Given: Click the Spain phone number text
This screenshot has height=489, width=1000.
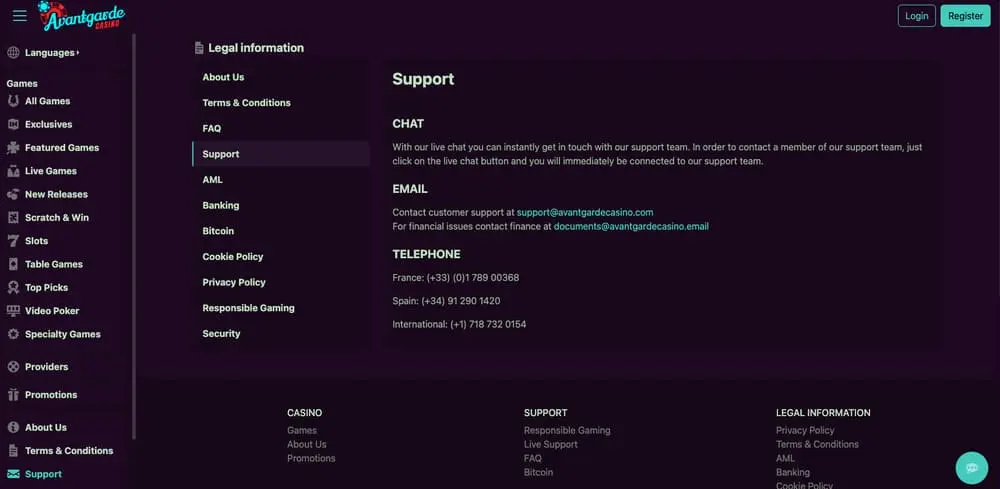Looking at the screenshot, I should point(446,301).
